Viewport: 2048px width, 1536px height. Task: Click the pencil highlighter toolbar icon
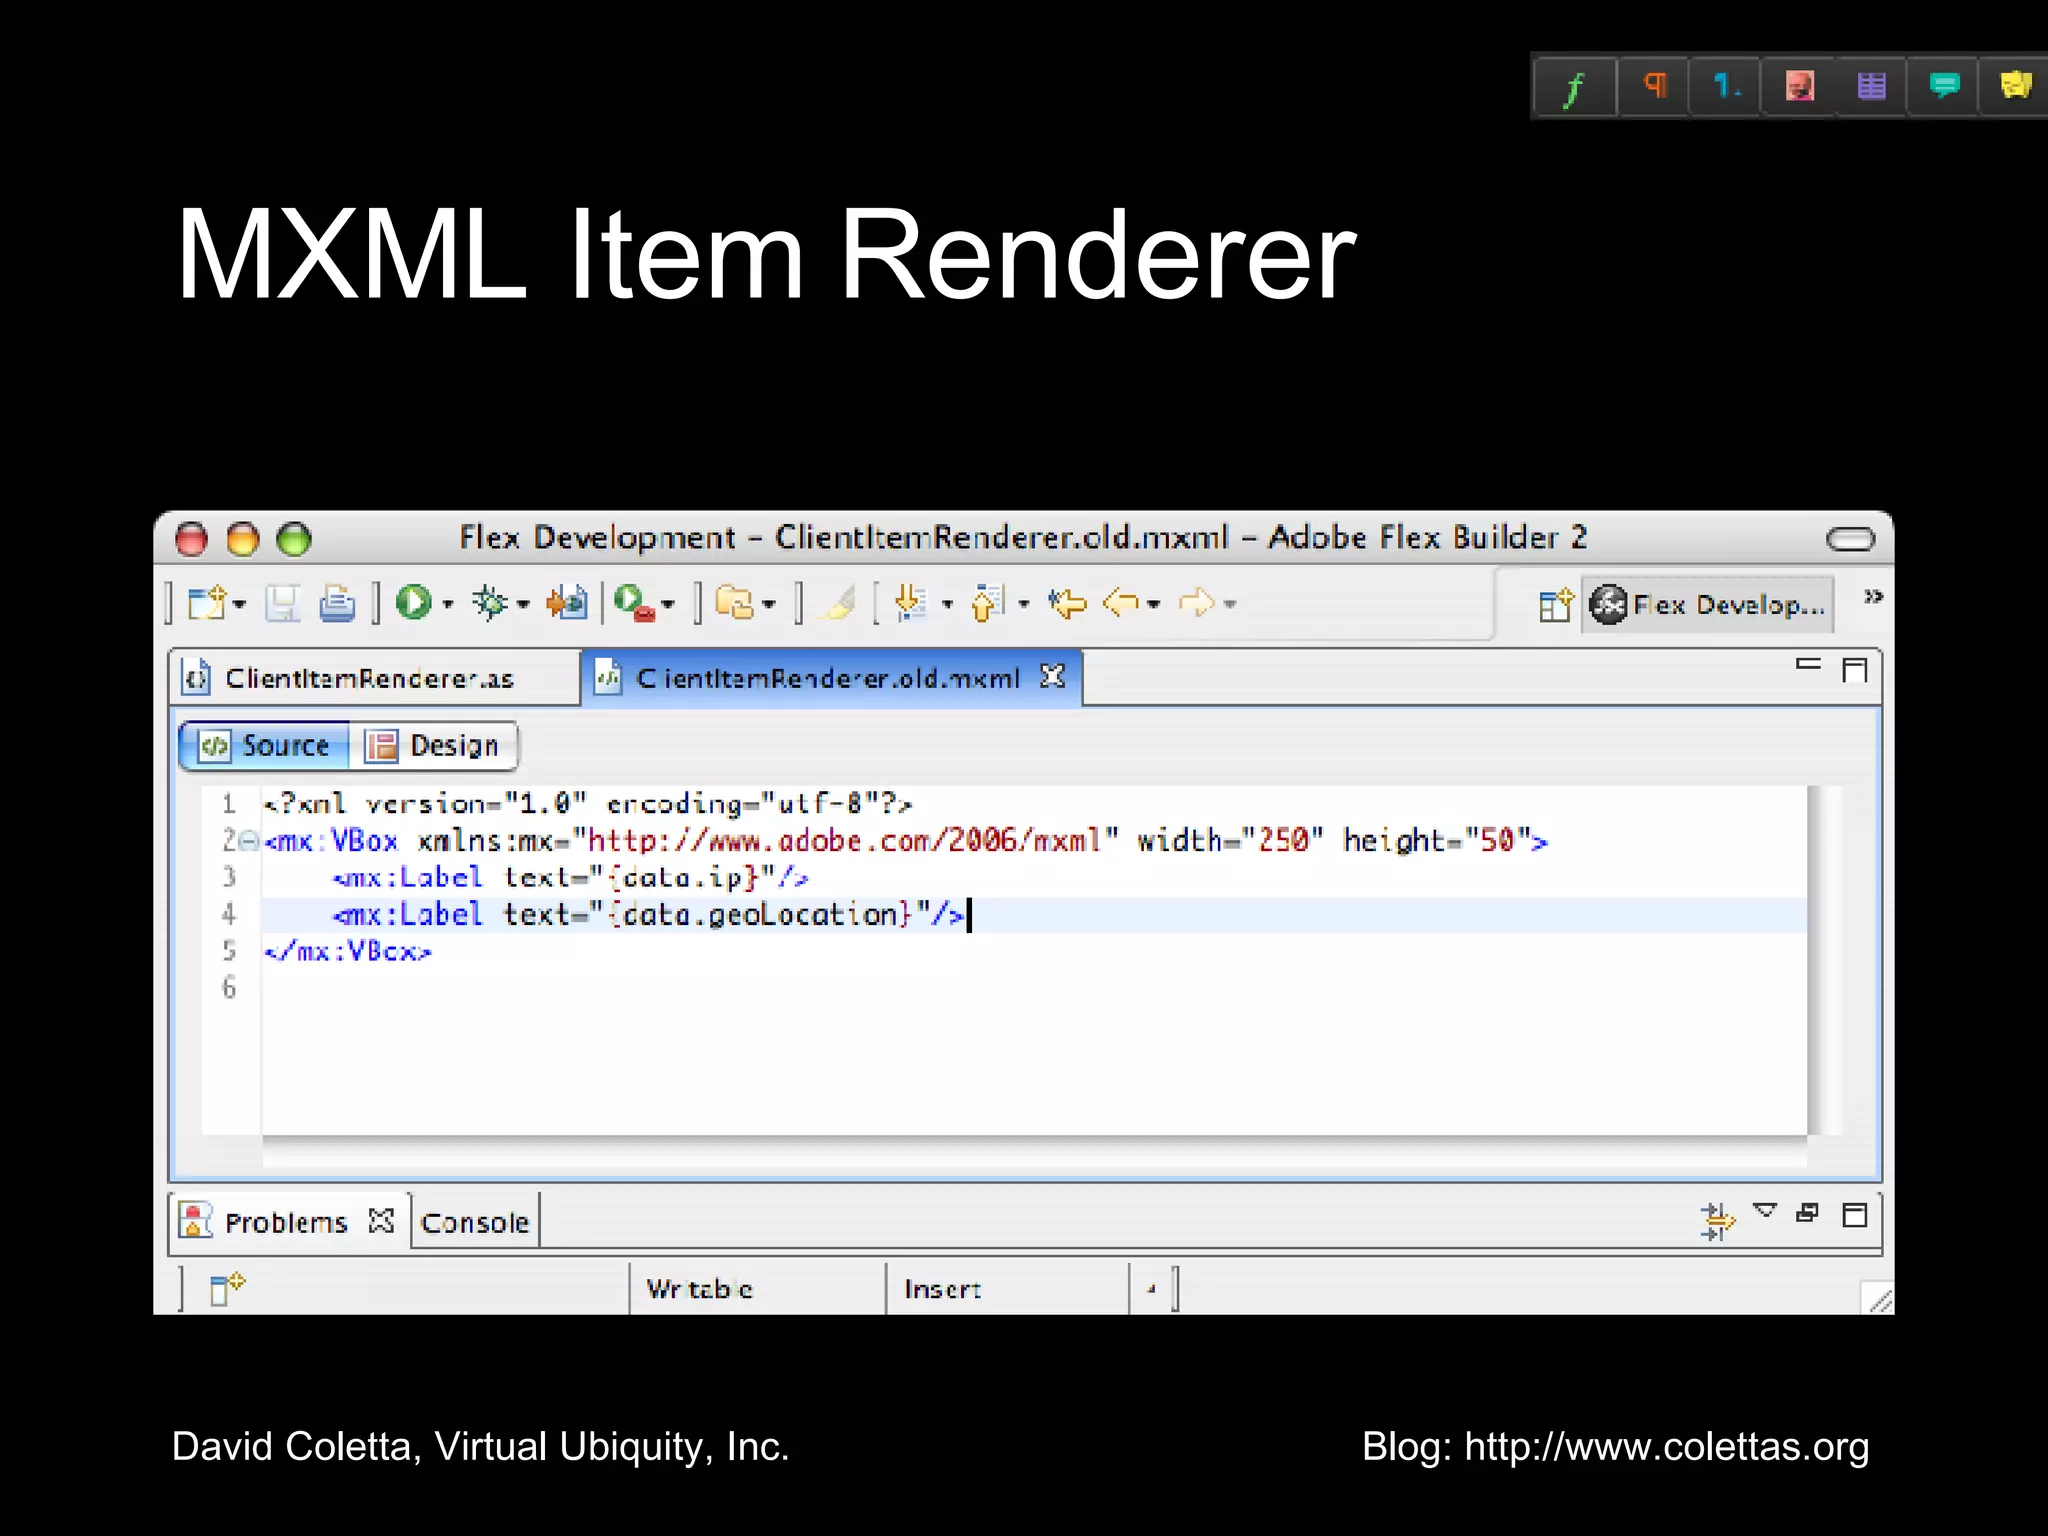click(838, 603)
